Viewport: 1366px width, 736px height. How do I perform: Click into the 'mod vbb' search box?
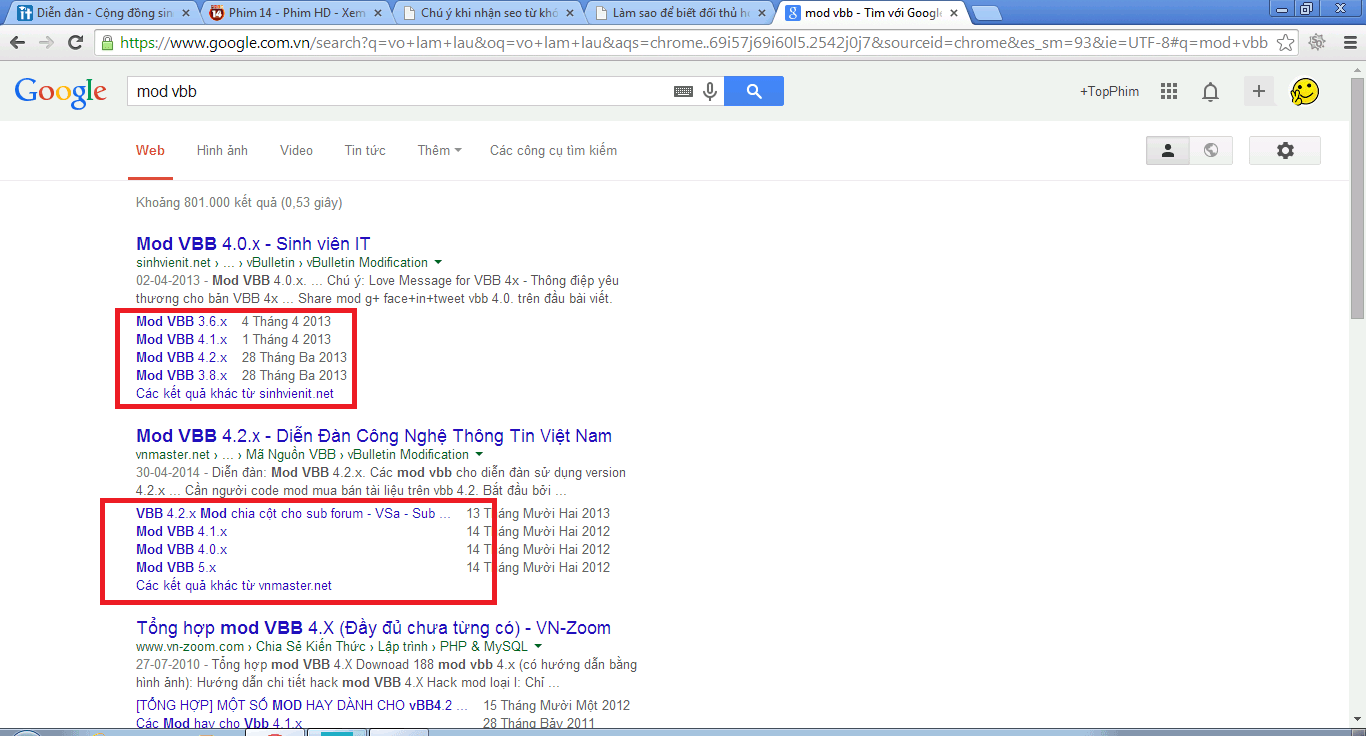coord(400,91)
